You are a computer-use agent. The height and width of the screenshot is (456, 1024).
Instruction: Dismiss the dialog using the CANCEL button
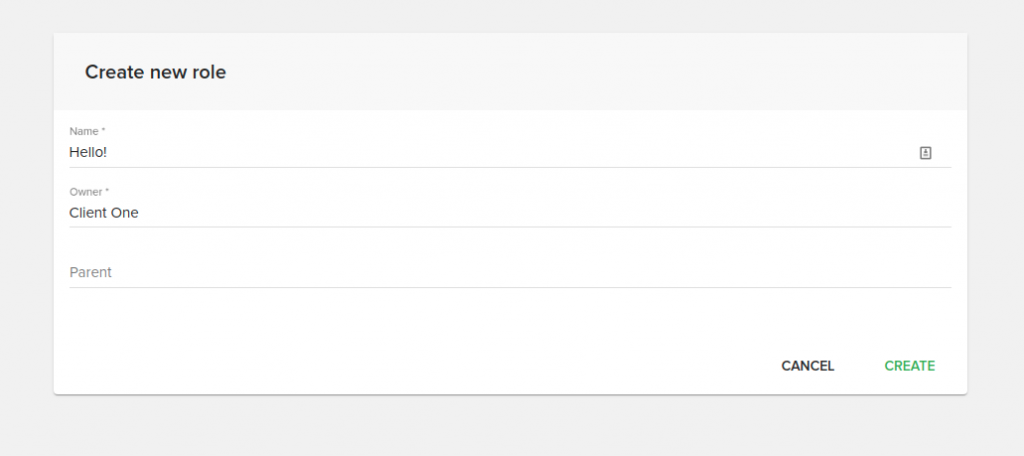[808, 366]
